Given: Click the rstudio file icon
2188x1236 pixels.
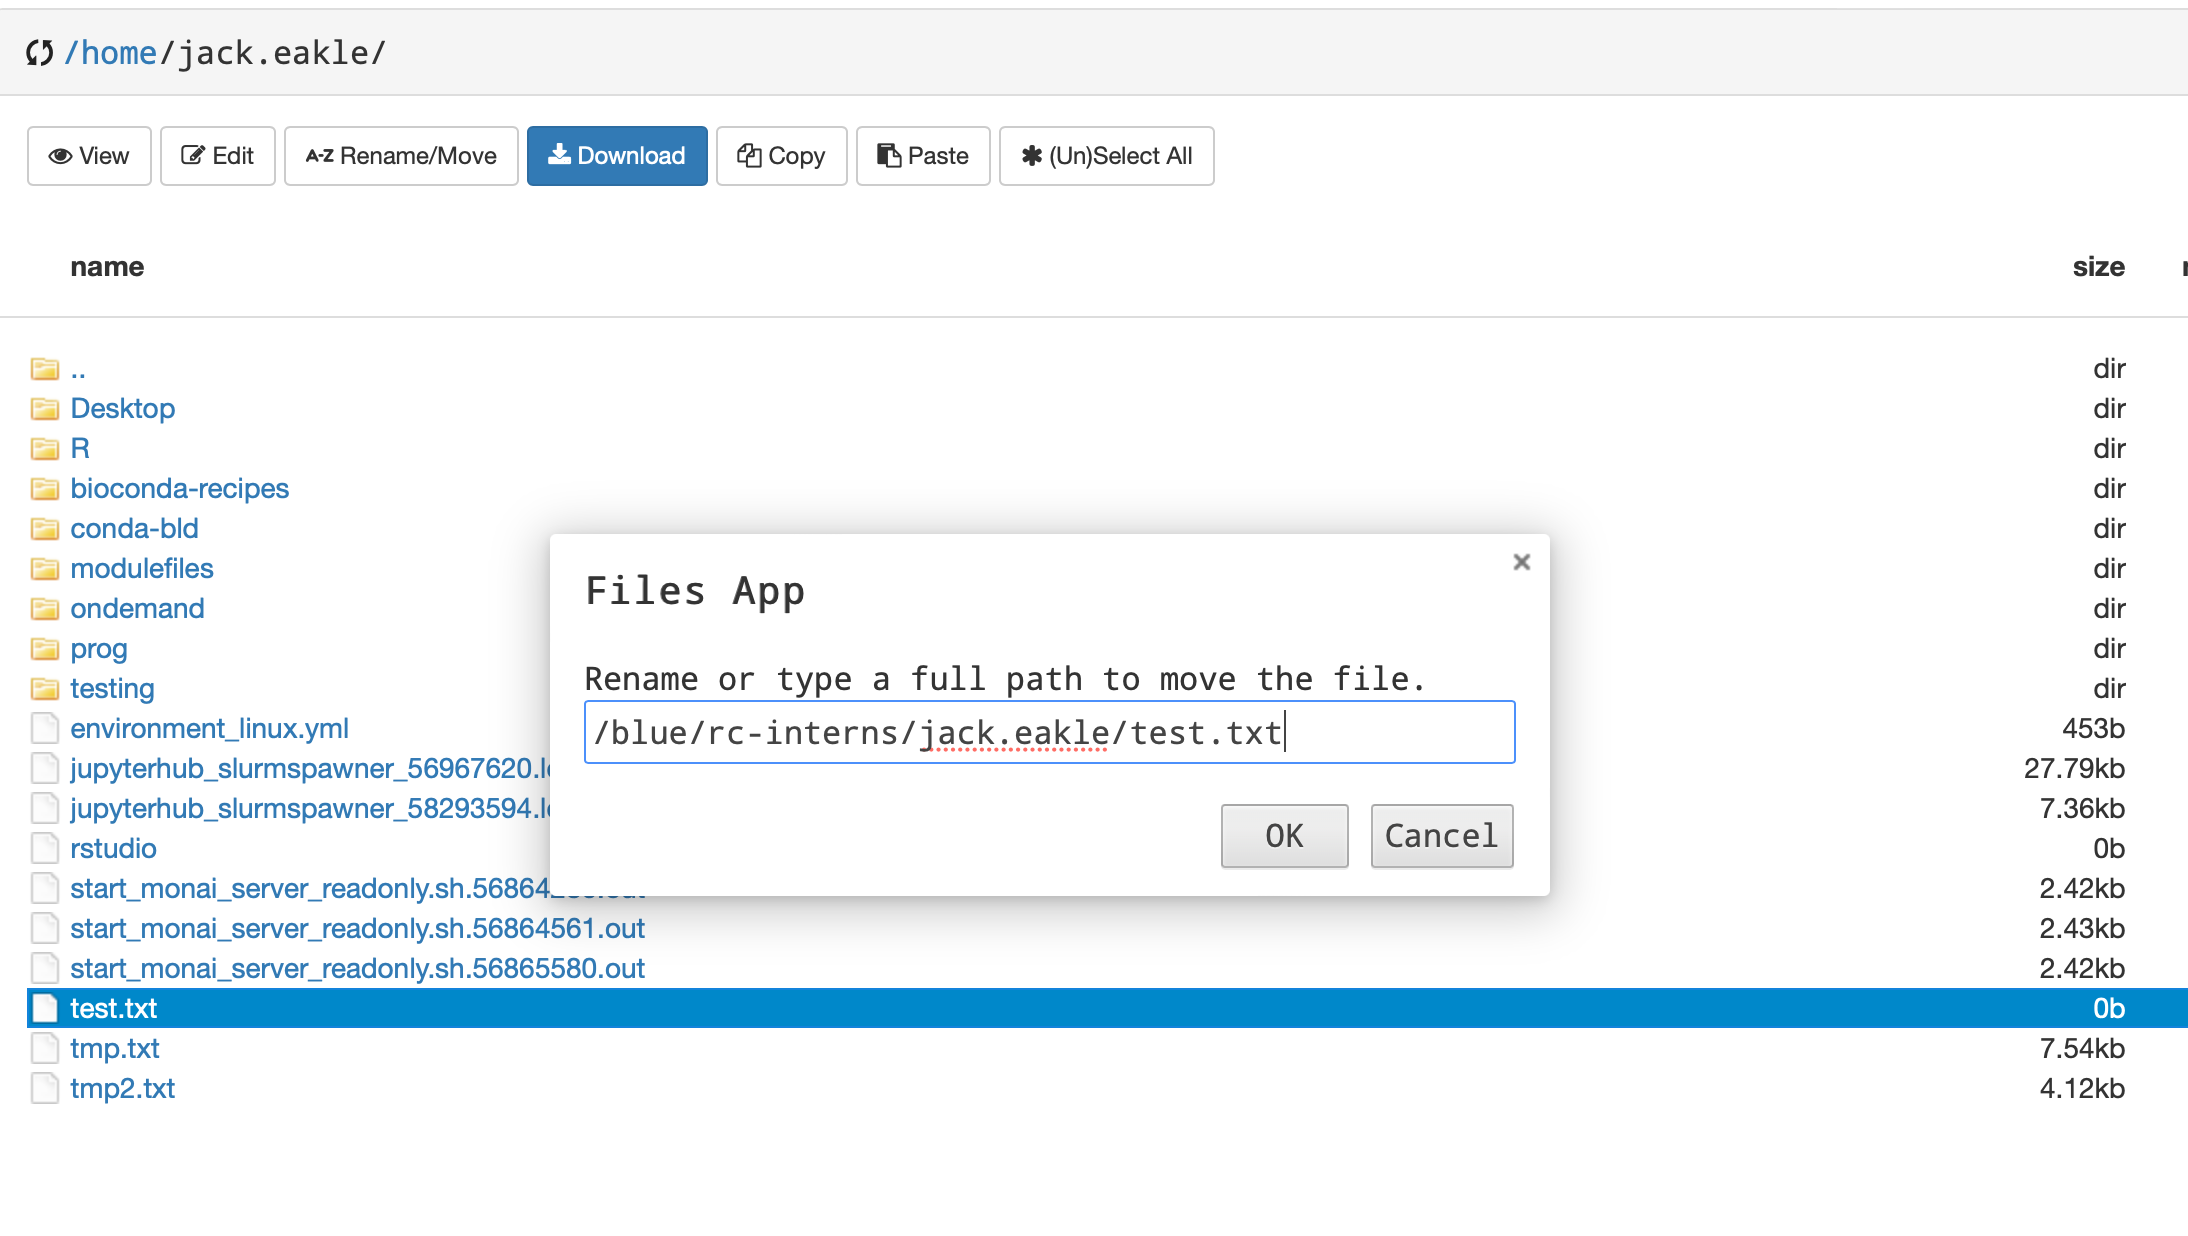Looking at the screenshot, I should [x=44, y=849].
